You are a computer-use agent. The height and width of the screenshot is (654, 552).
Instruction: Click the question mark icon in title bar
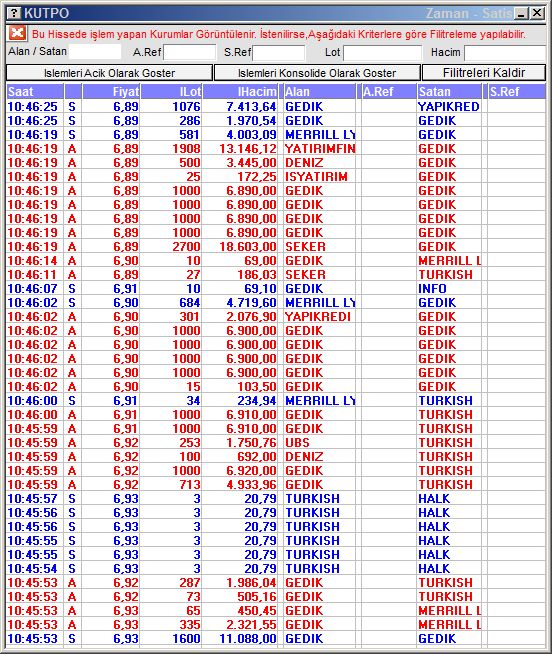tap(14, 13)
